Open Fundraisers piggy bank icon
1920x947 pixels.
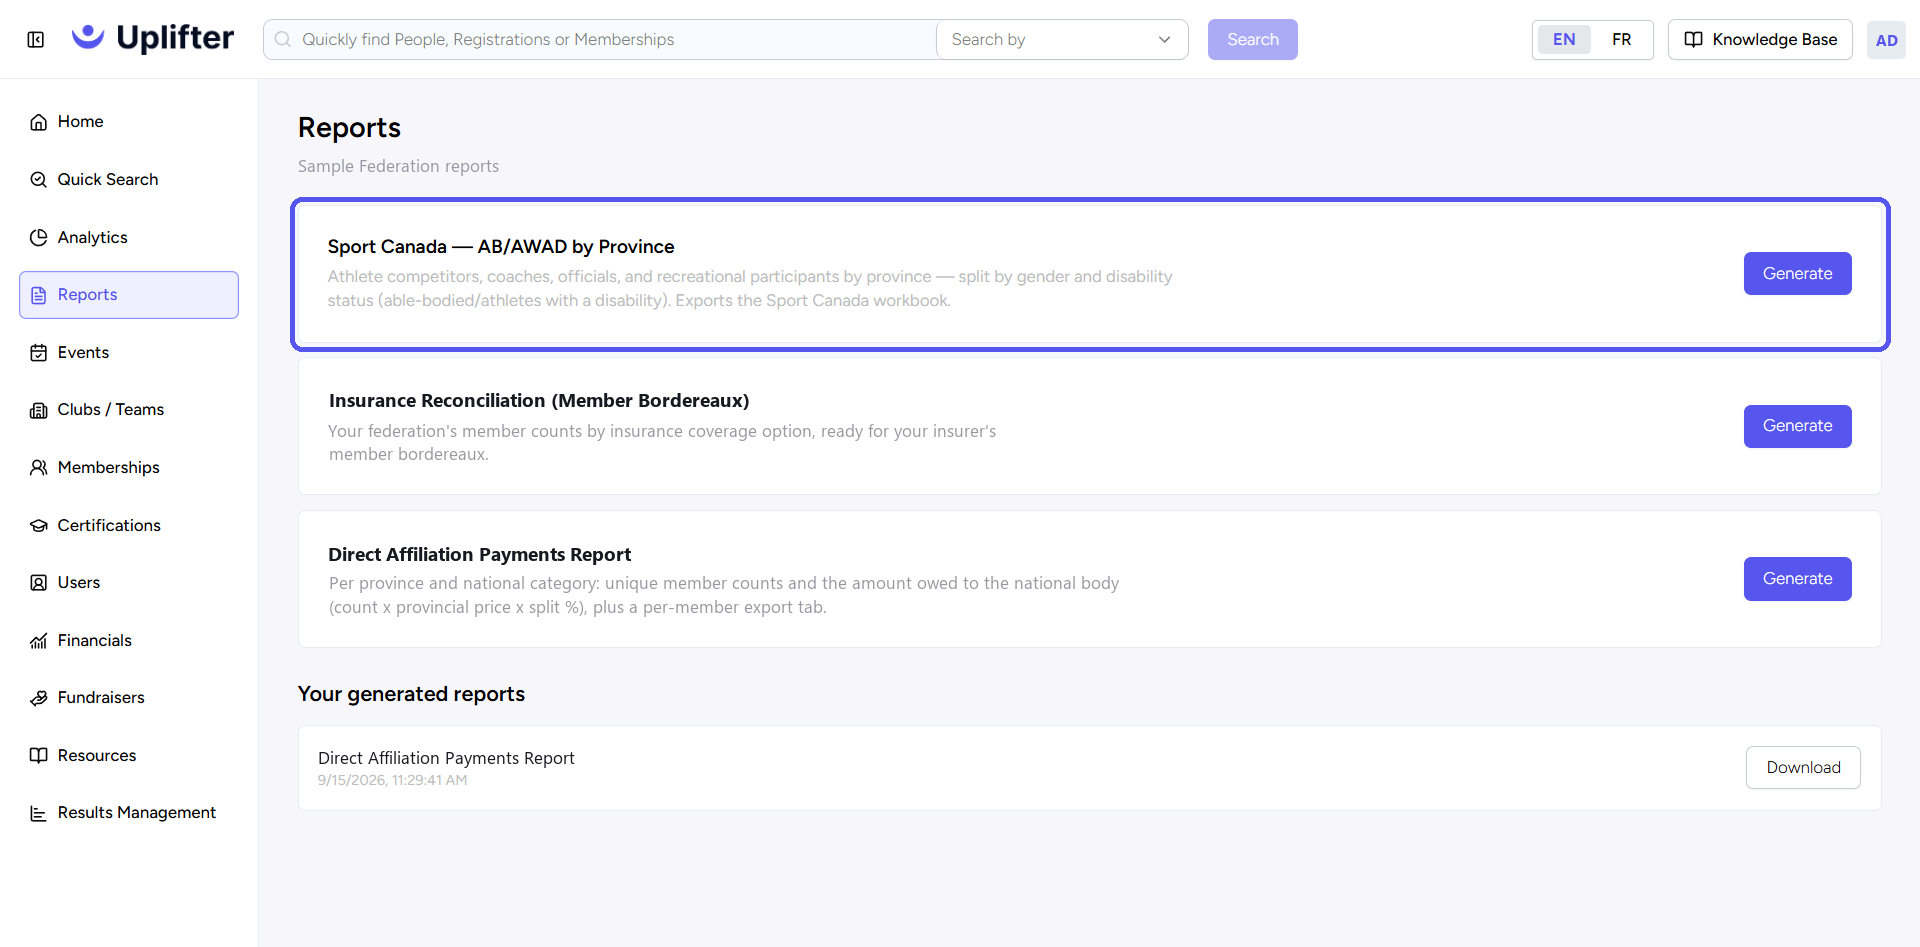pyautogui.click(x=39, y=698)
